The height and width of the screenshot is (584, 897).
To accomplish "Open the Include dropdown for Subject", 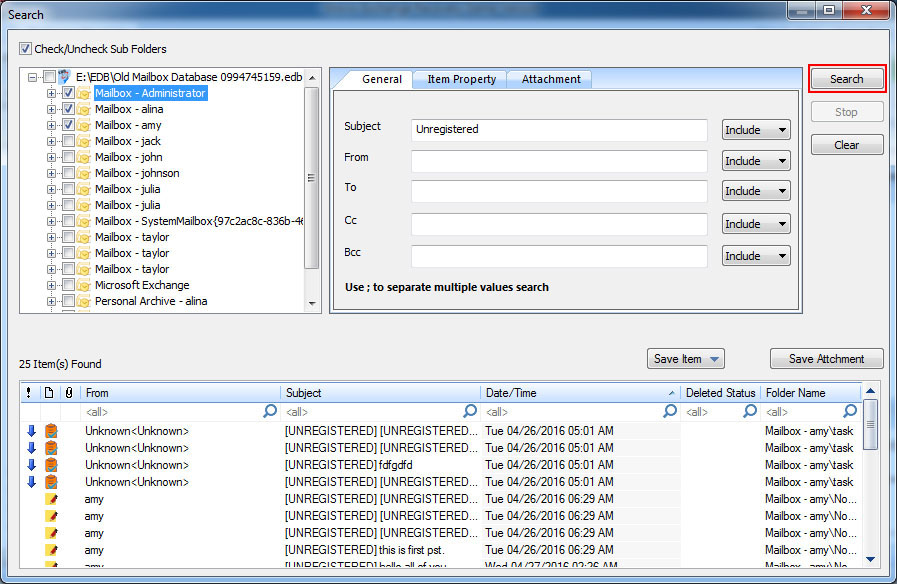I will click(756, 130).
